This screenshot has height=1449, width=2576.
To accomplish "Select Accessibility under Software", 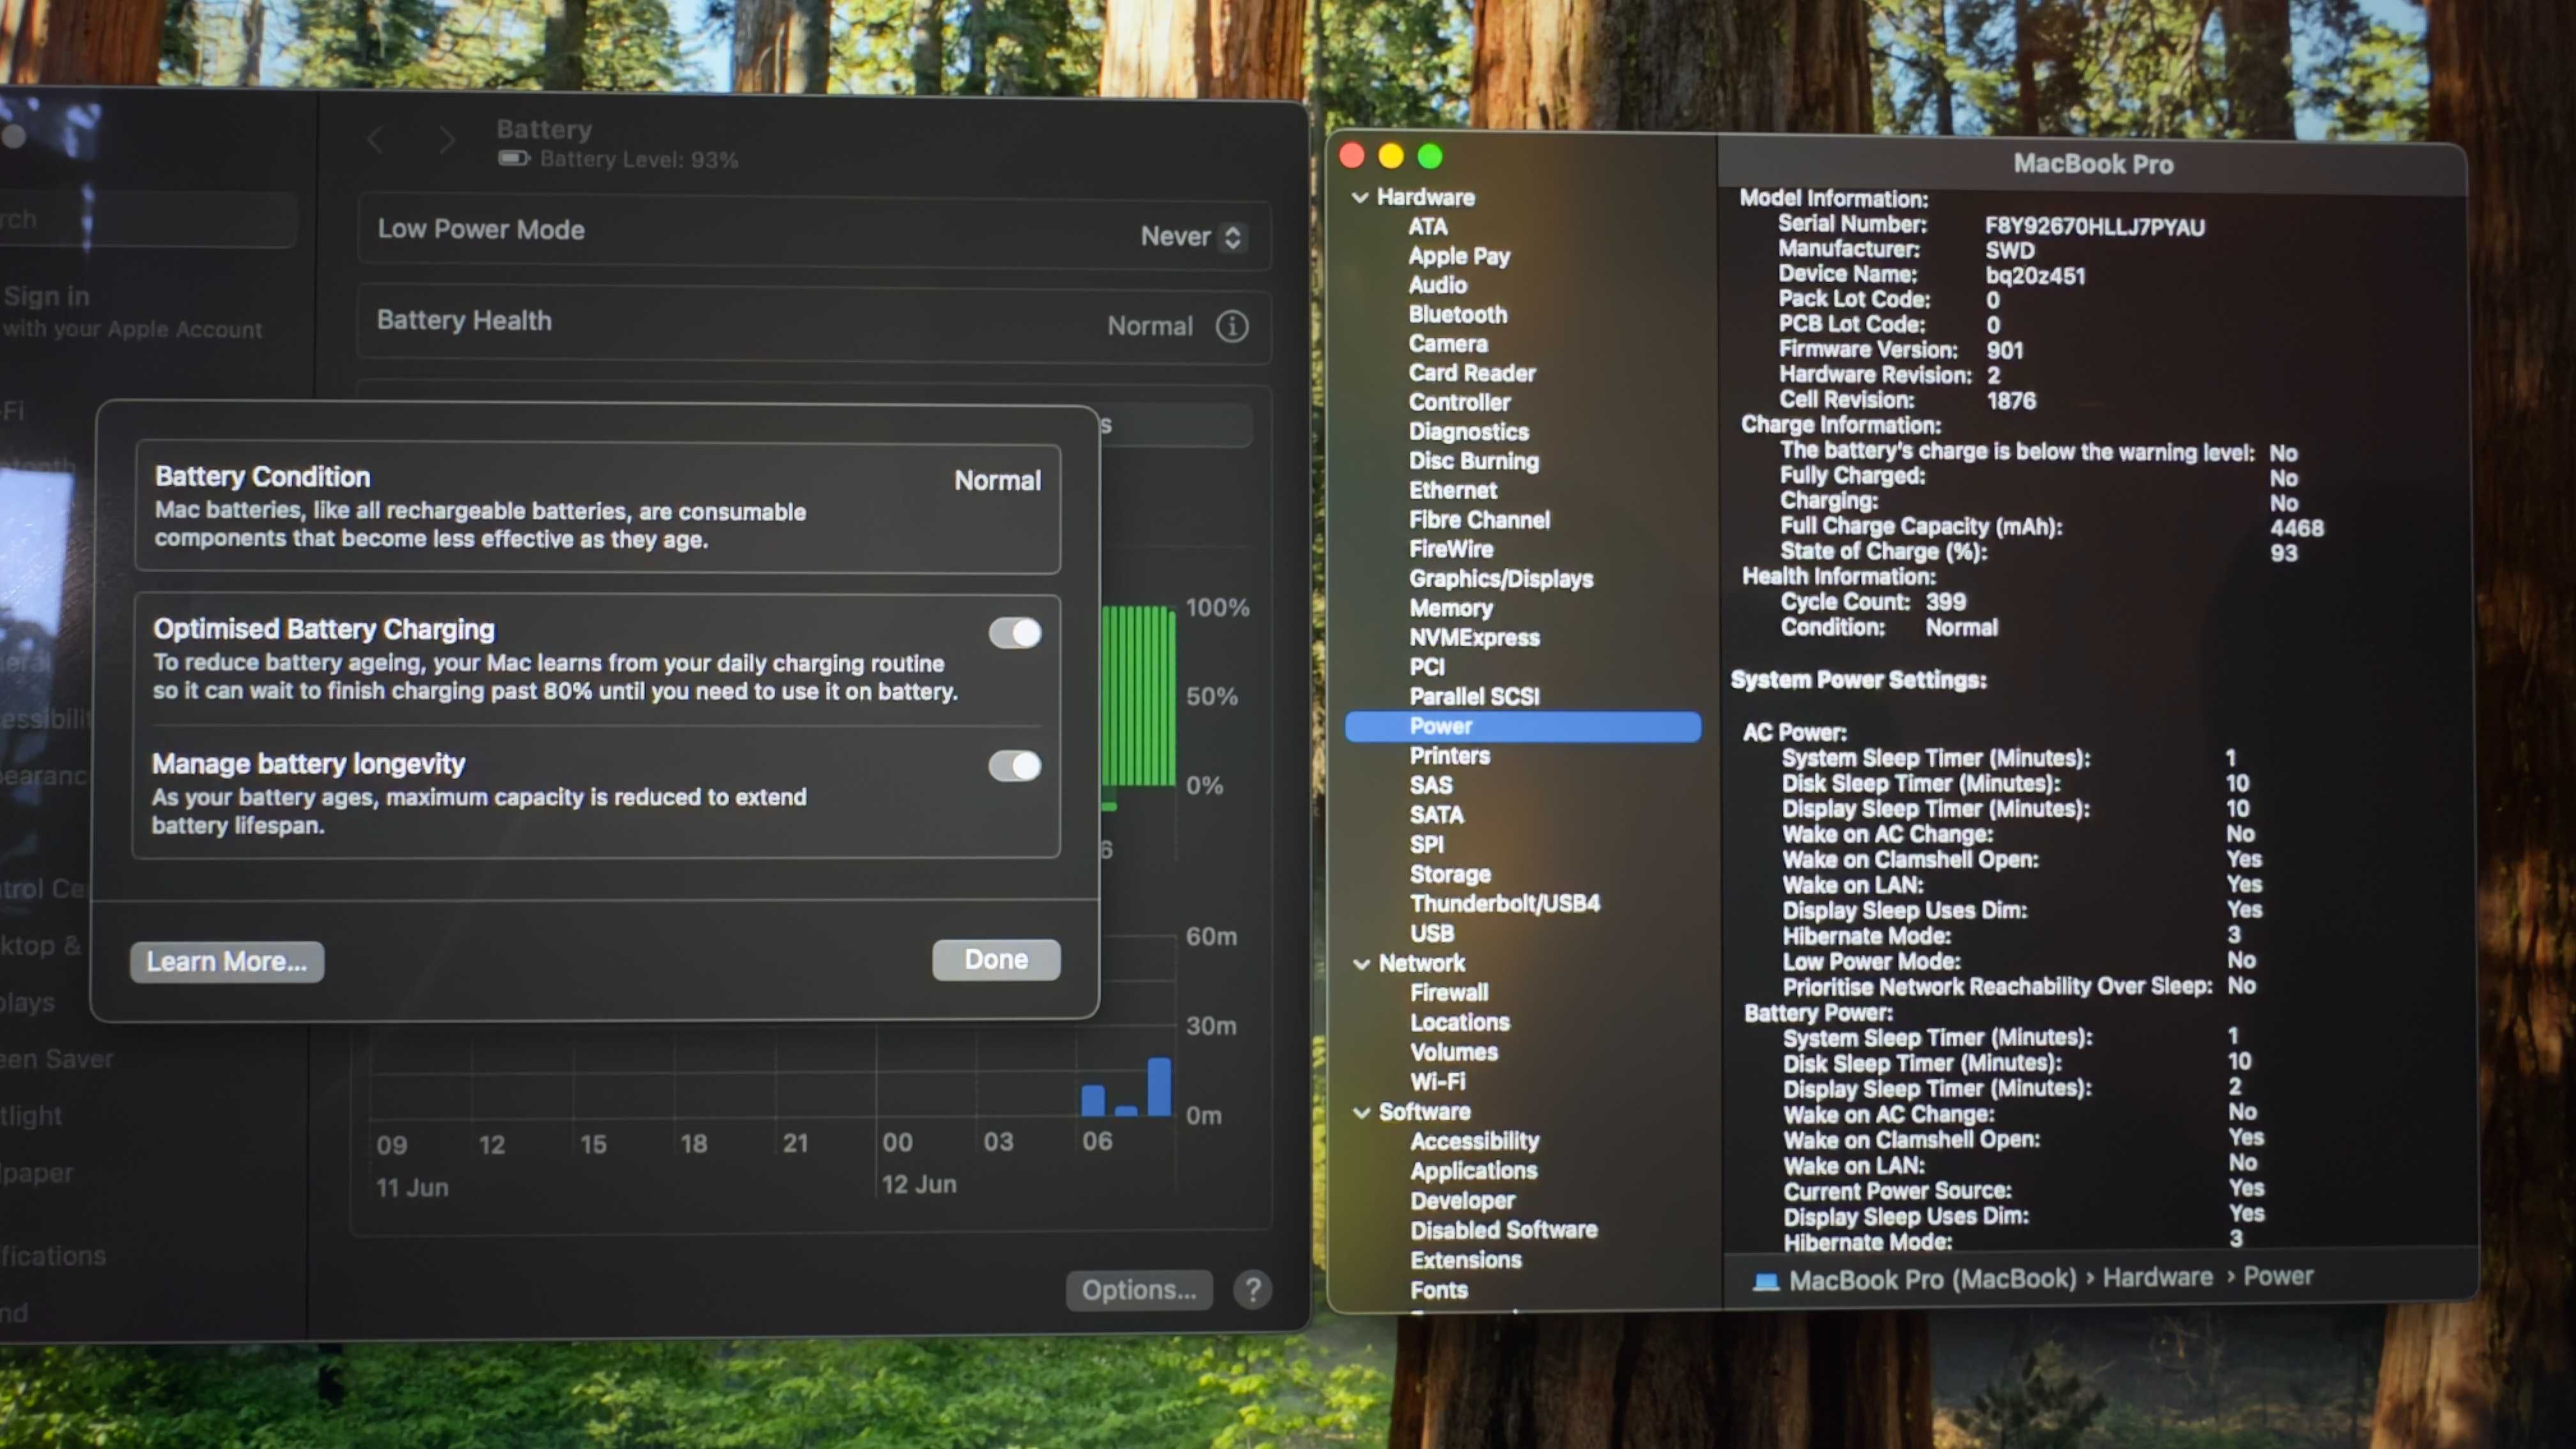I will pyautogui.click(x=1475, y=1141).
